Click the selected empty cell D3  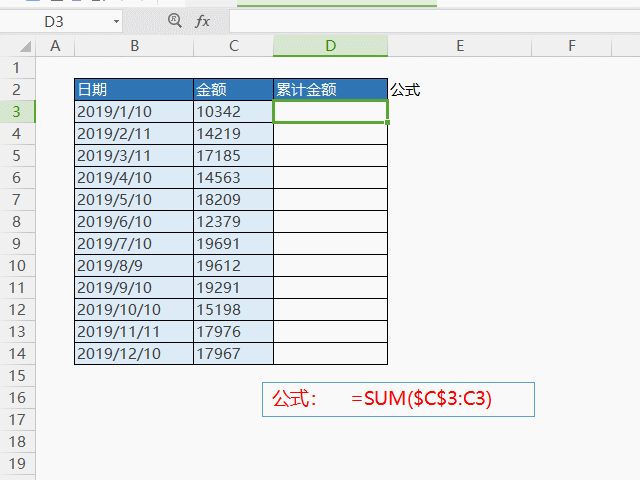click(x=330, y=111)
